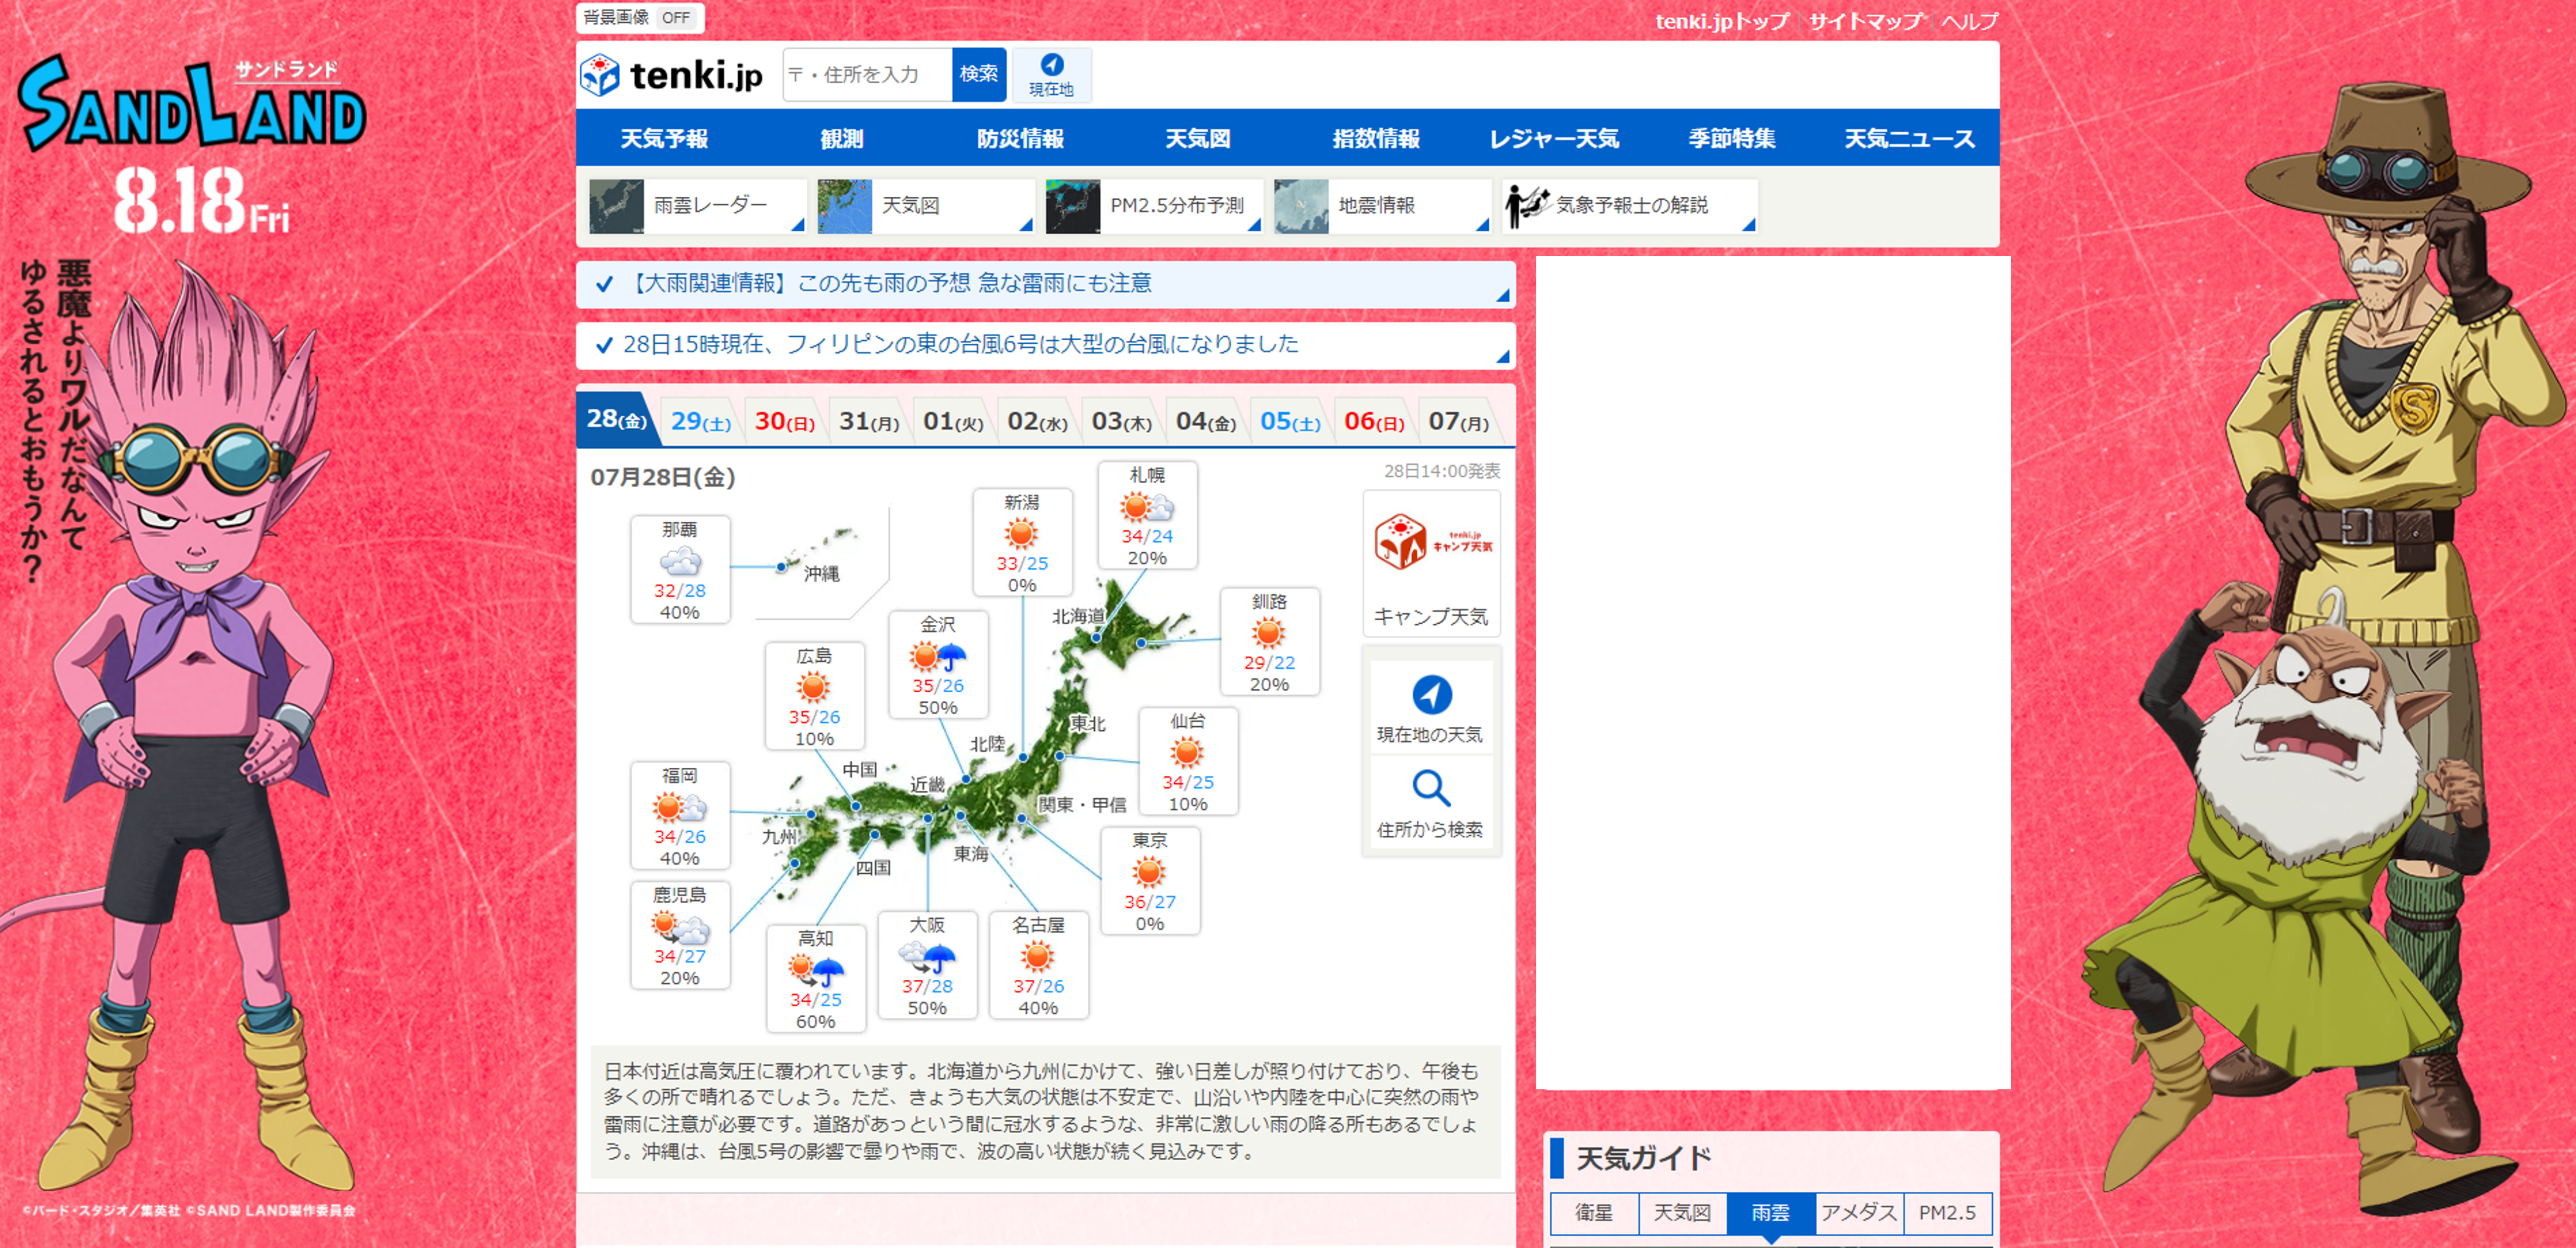Viewport: 2576px width, 1248px height.
Task: Select the 釧路 sun weather icon
Action: 1268,632
